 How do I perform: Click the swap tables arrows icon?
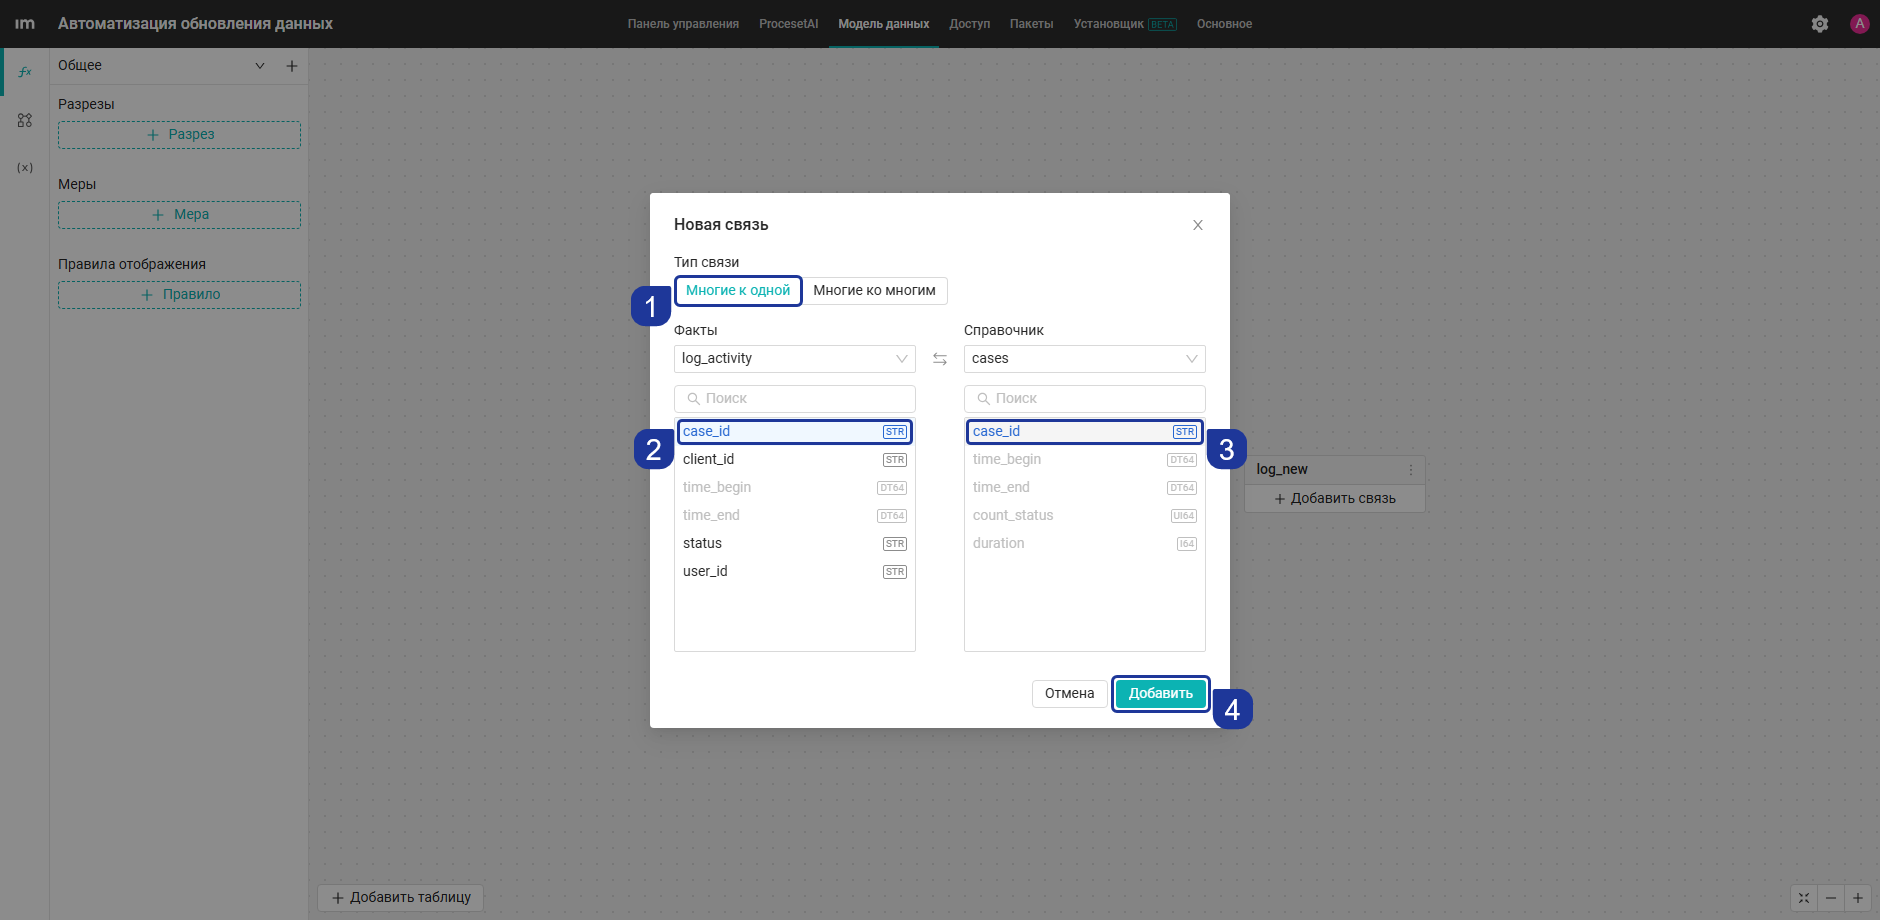940,359
